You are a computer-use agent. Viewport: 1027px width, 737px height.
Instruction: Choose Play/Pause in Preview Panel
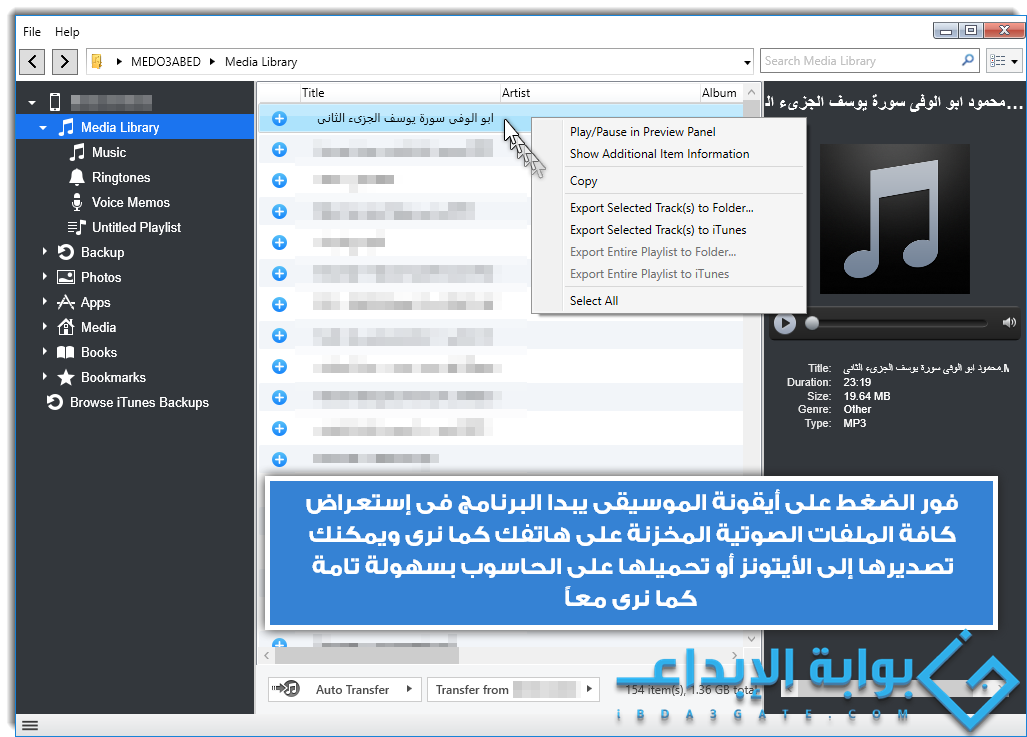[668, 132]
